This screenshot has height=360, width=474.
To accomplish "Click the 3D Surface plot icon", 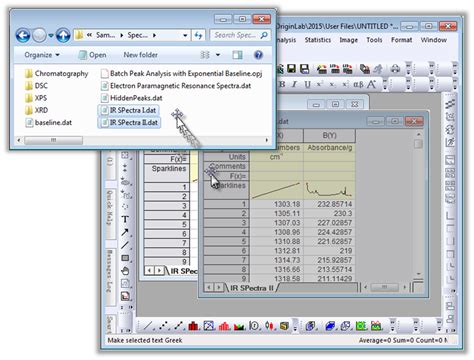I will point(330,326).
